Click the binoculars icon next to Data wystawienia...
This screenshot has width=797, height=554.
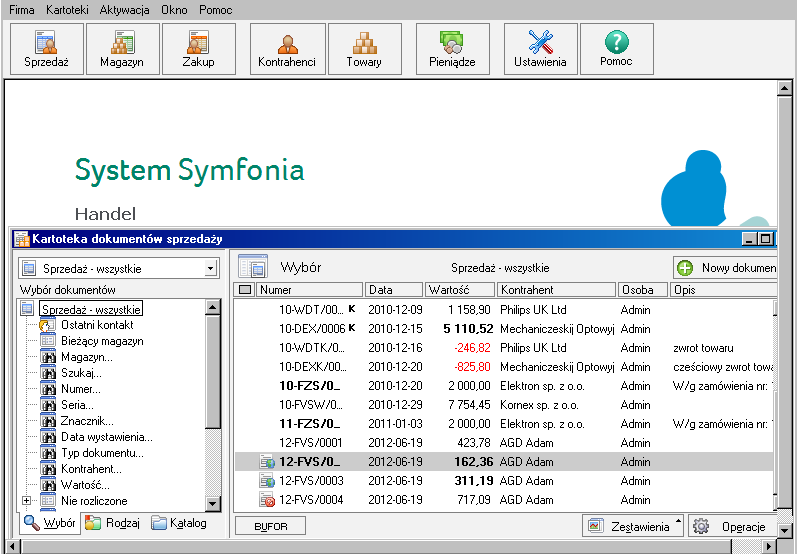(48, 437)
